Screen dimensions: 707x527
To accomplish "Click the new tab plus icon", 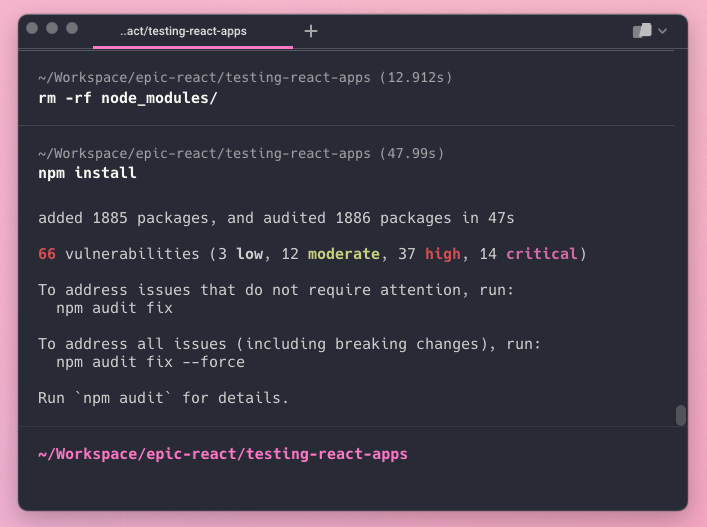I will pos(311,31).
